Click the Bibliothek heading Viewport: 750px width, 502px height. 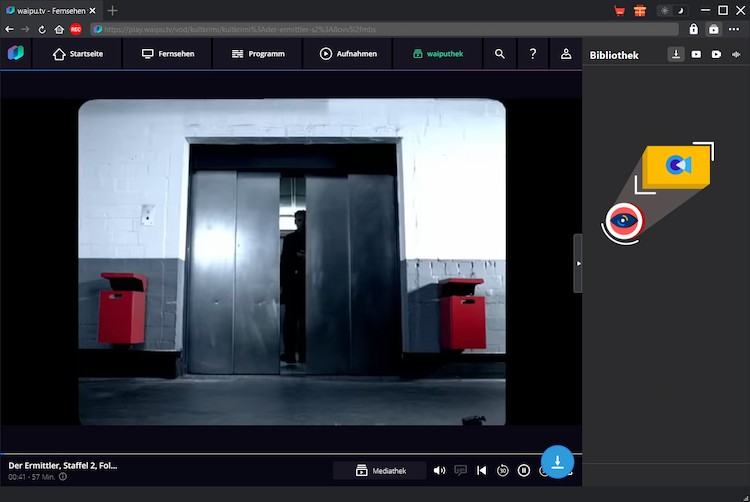coord(614,55)
